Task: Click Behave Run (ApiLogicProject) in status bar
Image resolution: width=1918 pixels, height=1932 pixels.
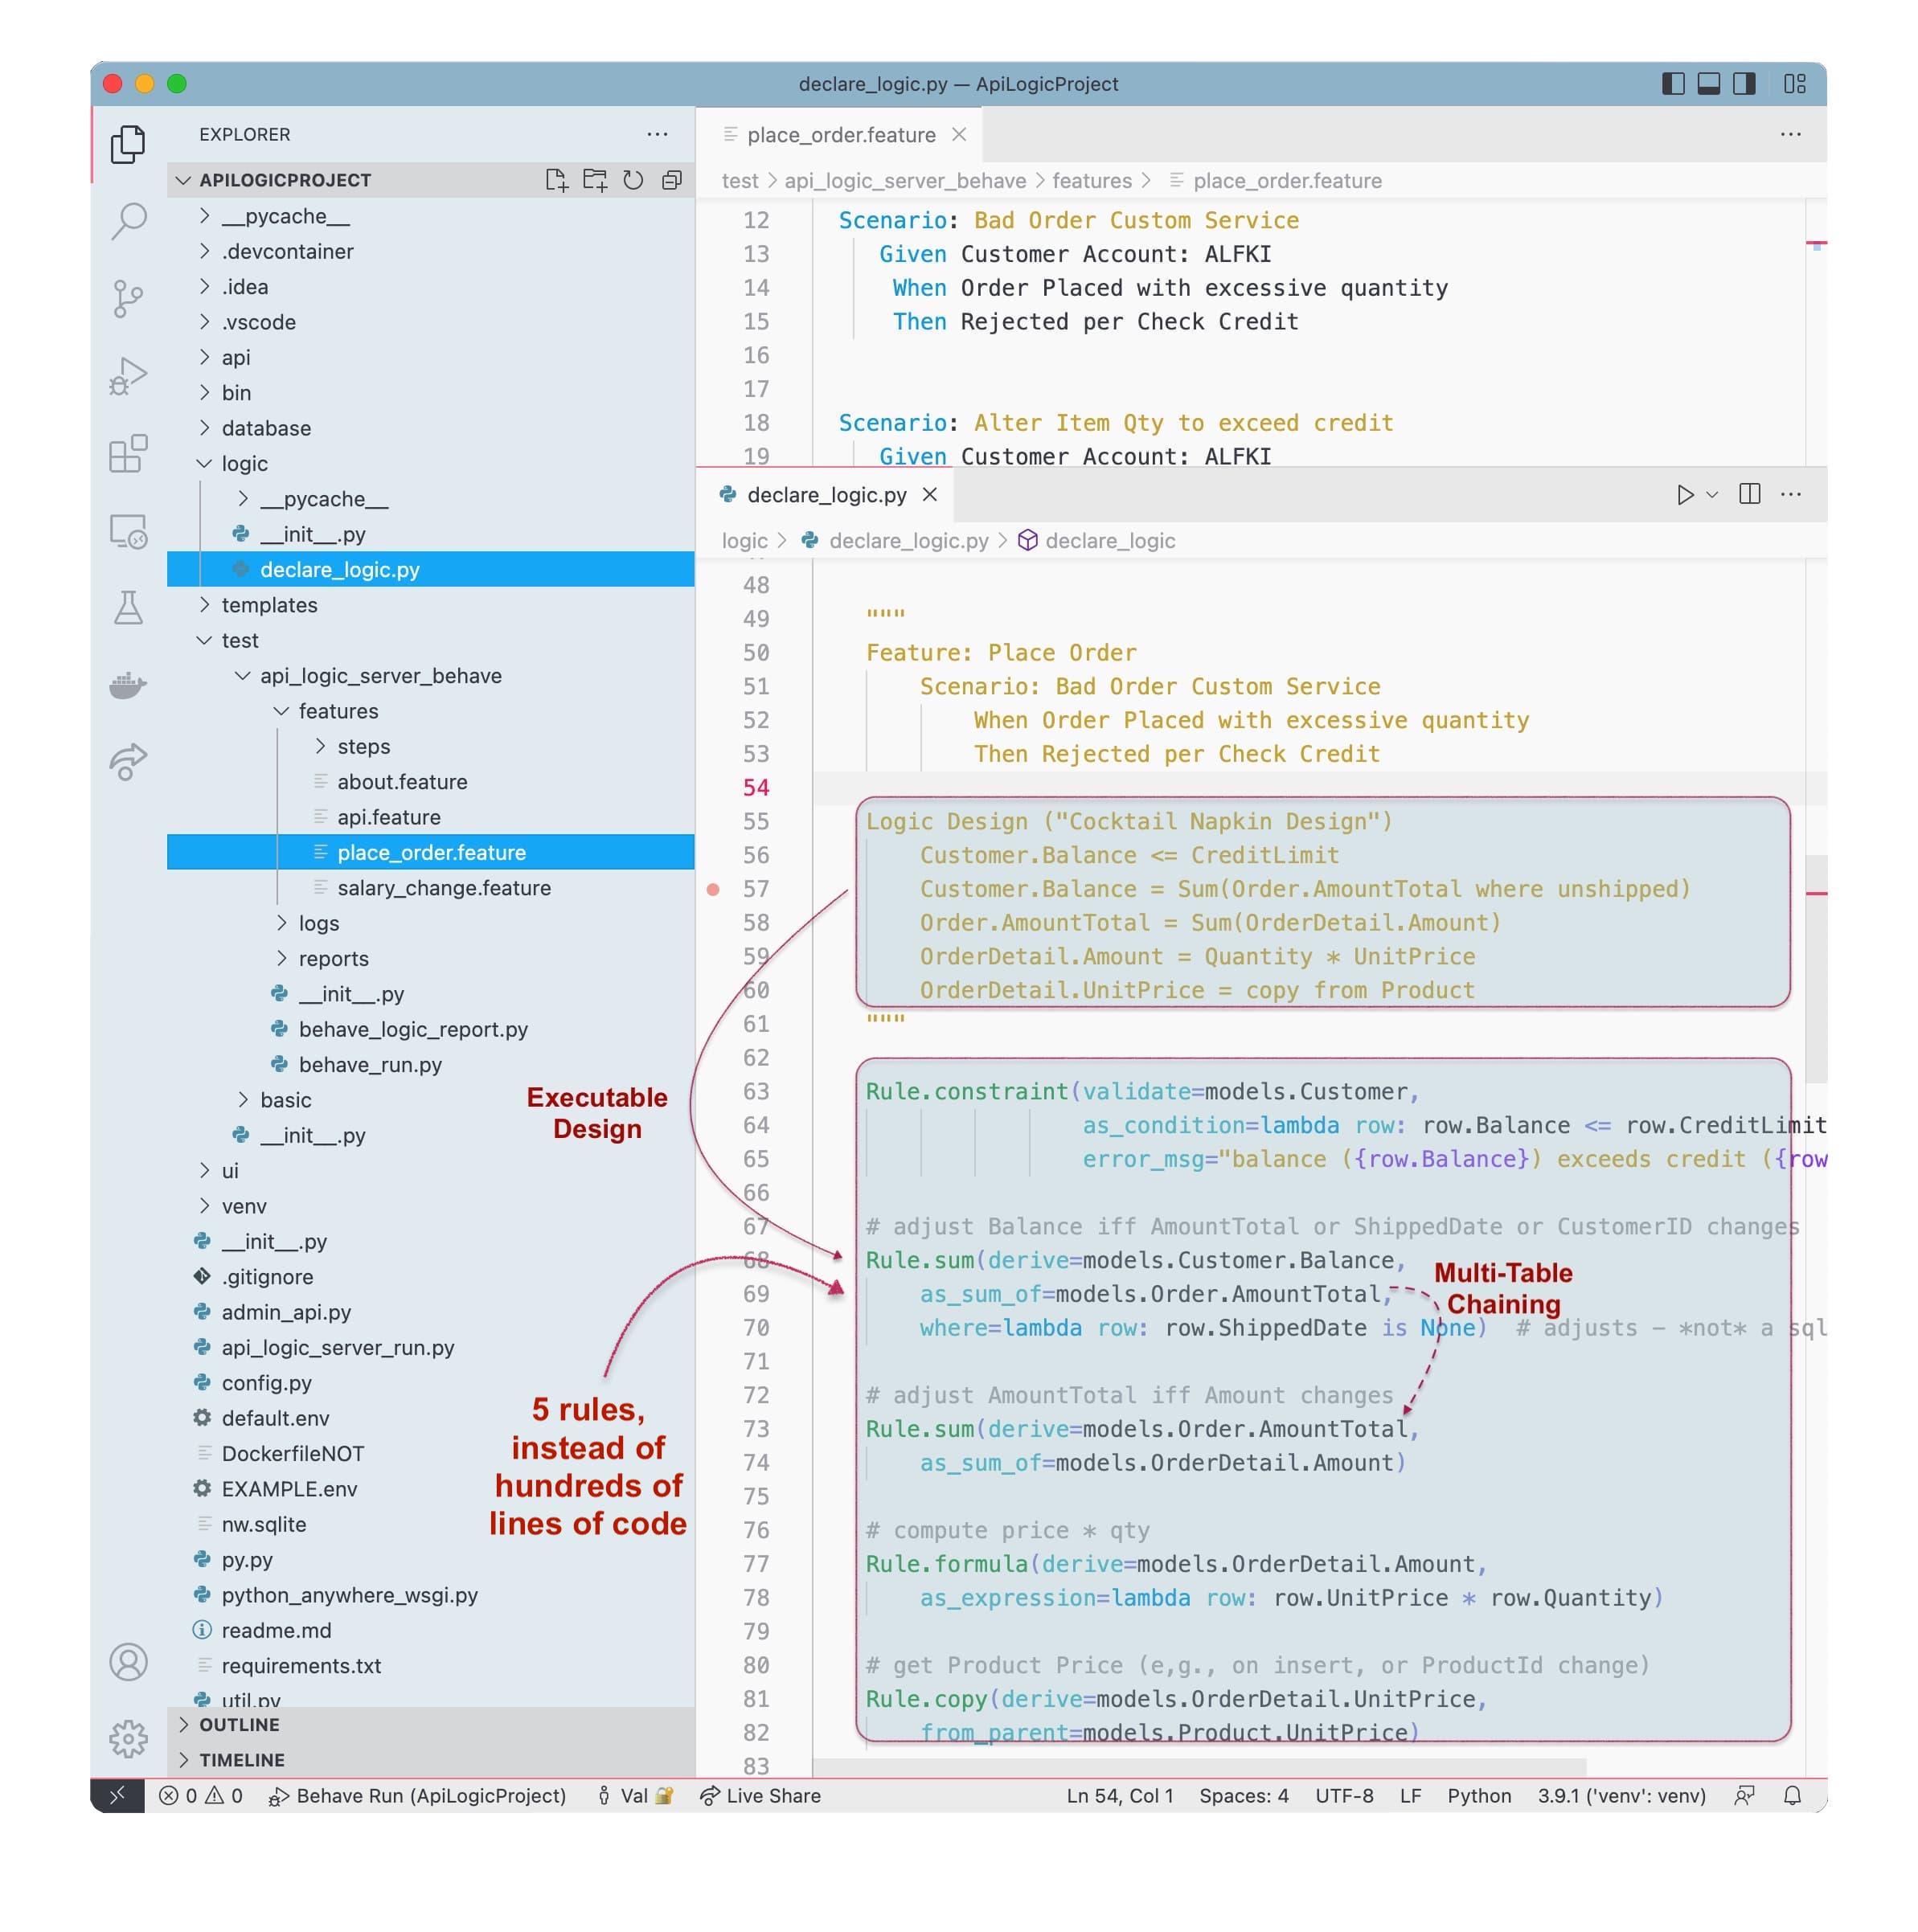Action: click(417, 1795)
